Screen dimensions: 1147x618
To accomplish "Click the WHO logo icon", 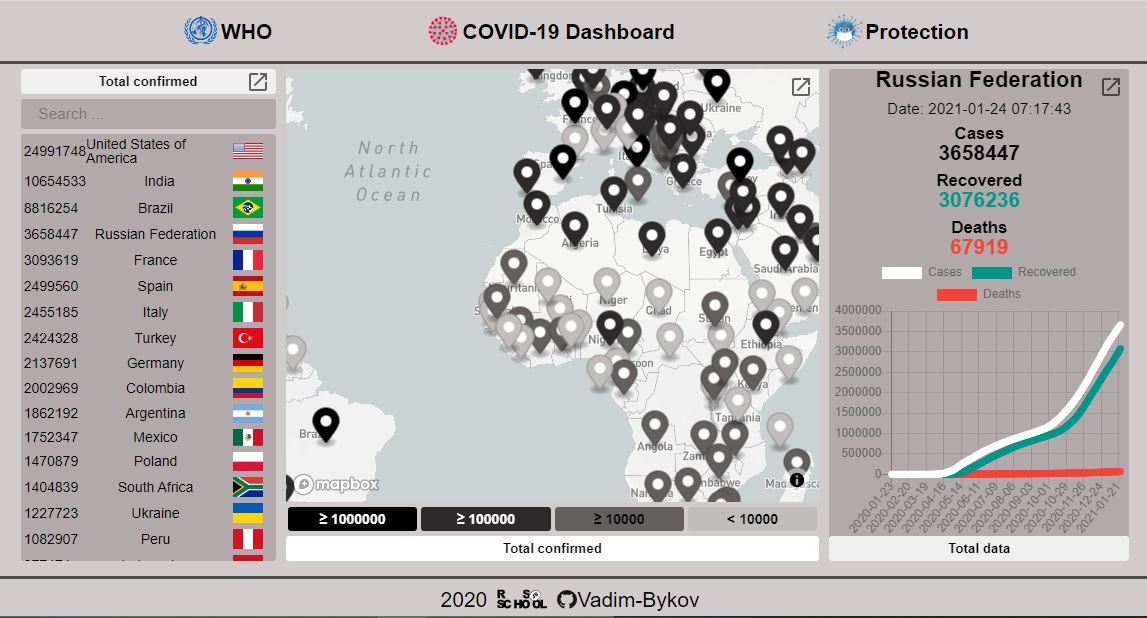I will [200, 31].
